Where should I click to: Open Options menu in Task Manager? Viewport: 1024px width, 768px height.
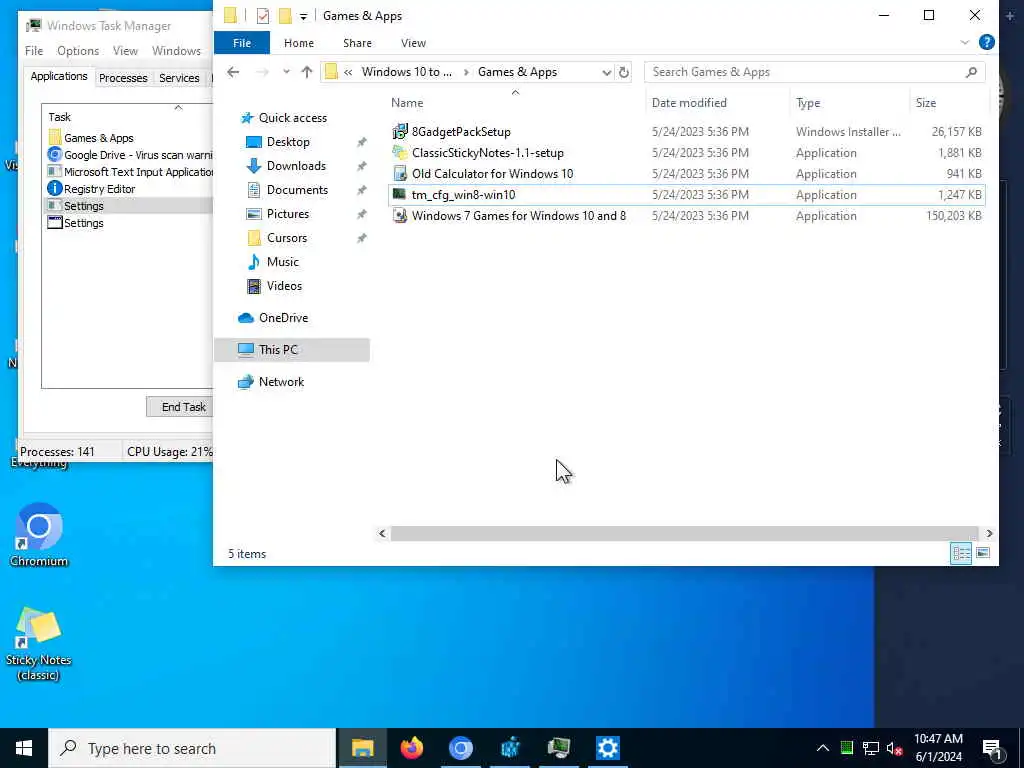click(78, 50)
